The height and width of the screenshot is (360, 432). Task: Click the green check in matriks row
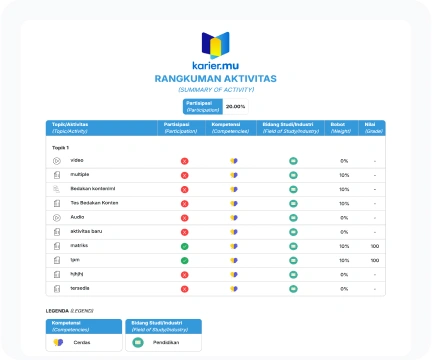coord(184,246)
